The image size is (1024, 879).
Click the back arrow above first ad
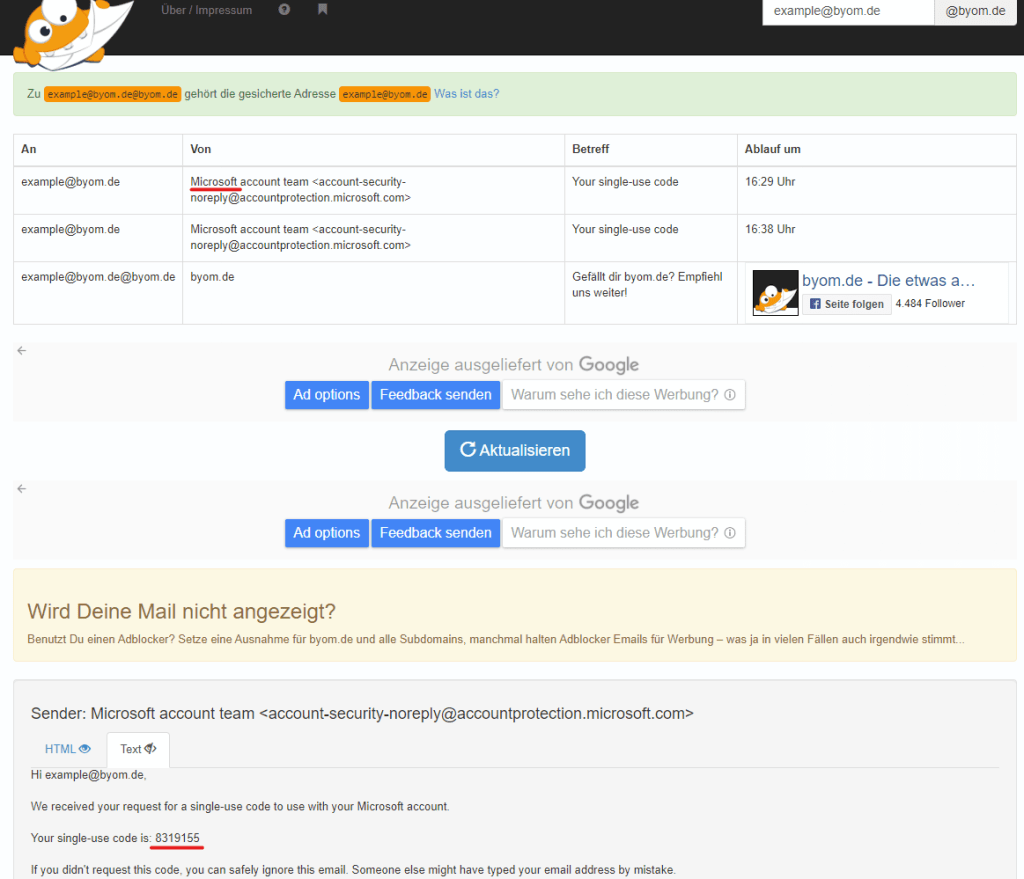(22, 350)
